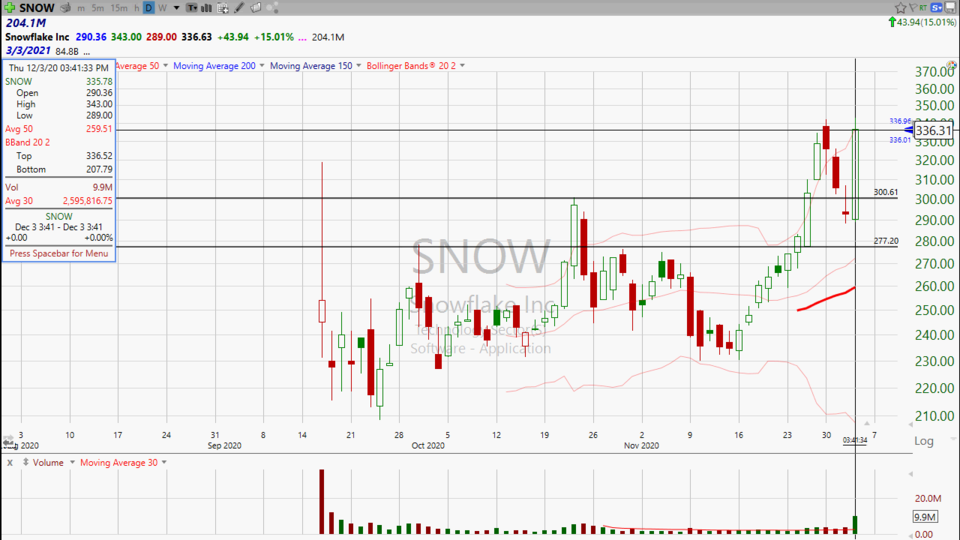Click the 3/3/2021 earnings date
This screenshot has width=960, height=540.
pyautogui.click(x=28, y=51)
